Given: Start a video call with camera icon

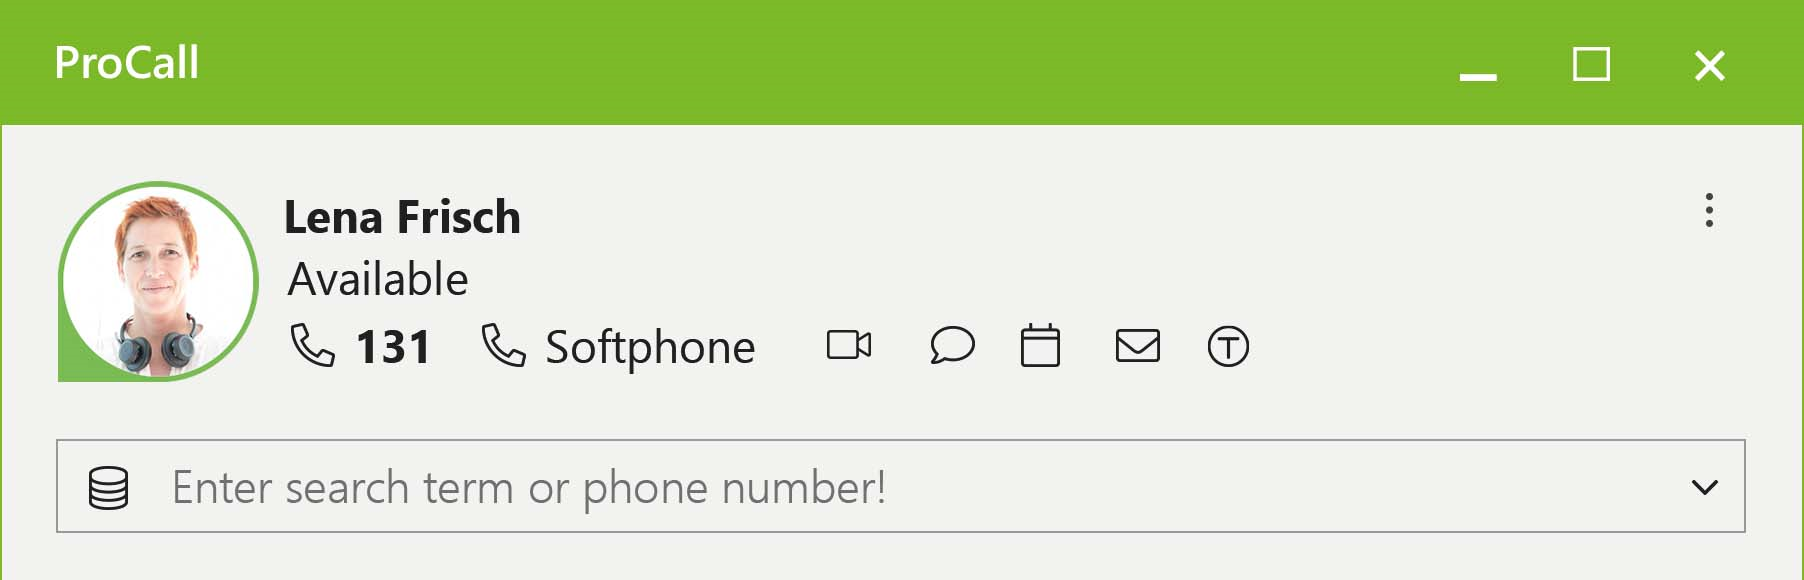Looking at the screenshot, I should pyautogui.click(x=849, y=346).
